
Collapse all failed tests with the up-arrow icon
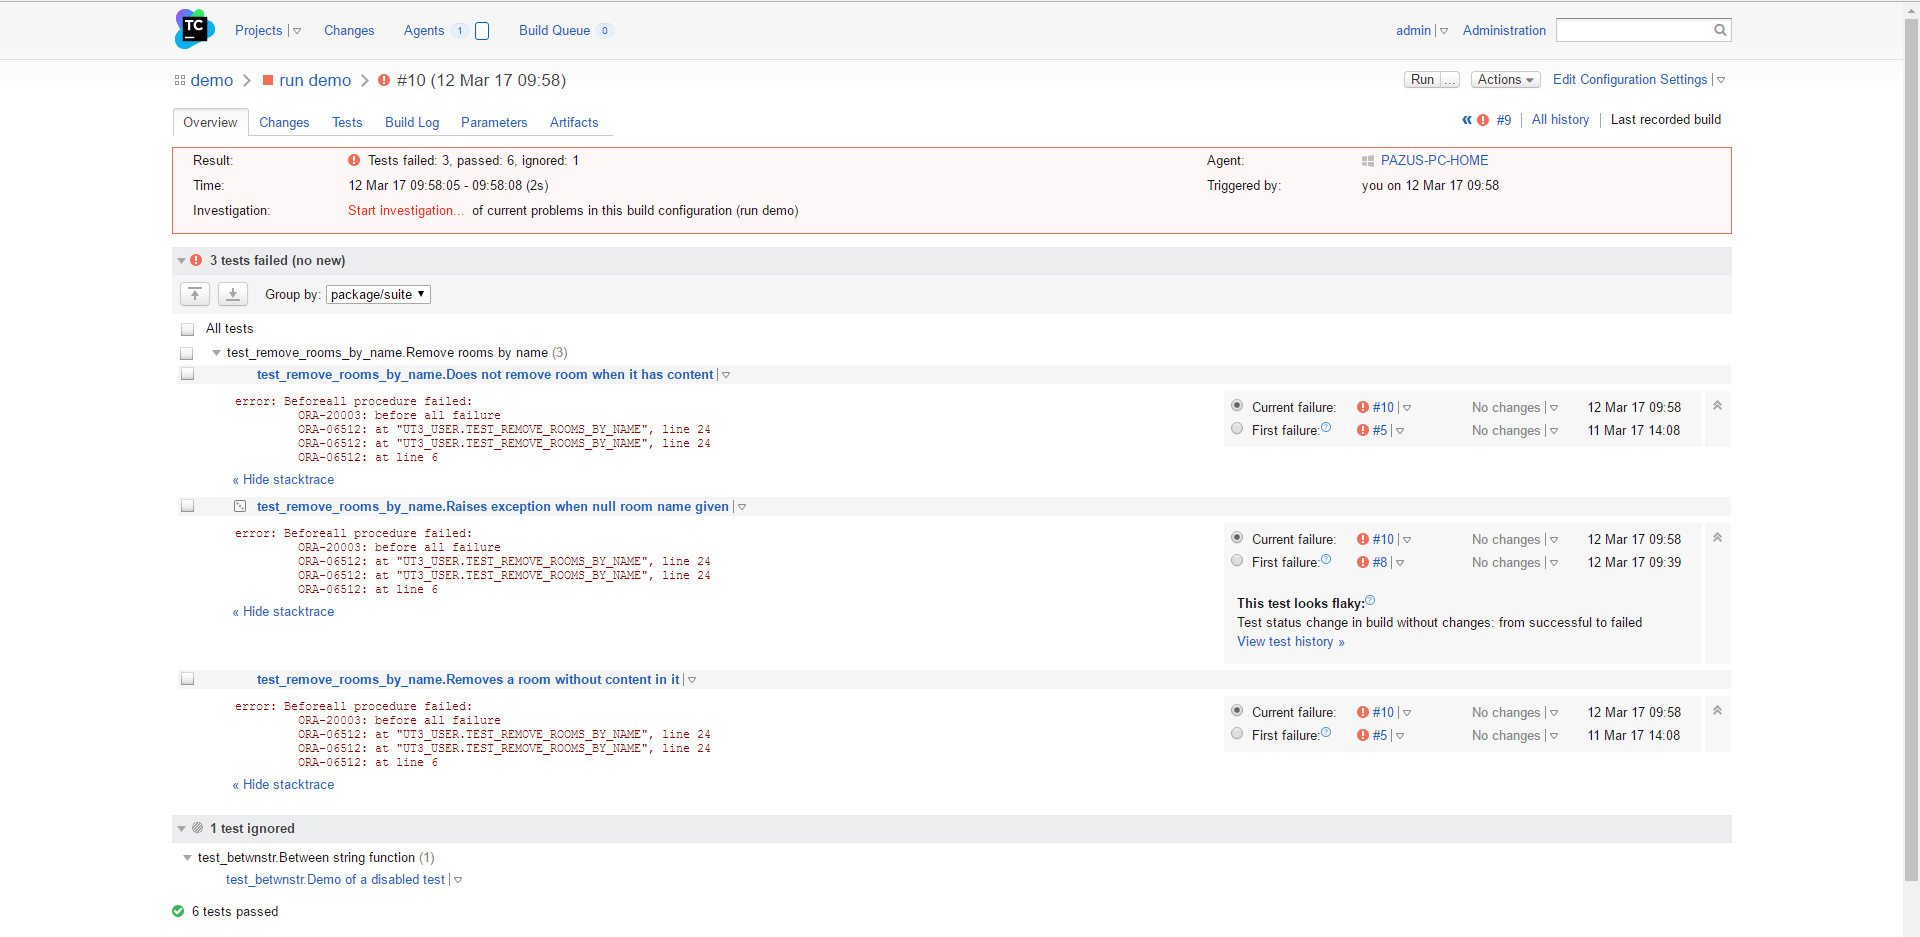pyautogui.click(x=194, y=294)
